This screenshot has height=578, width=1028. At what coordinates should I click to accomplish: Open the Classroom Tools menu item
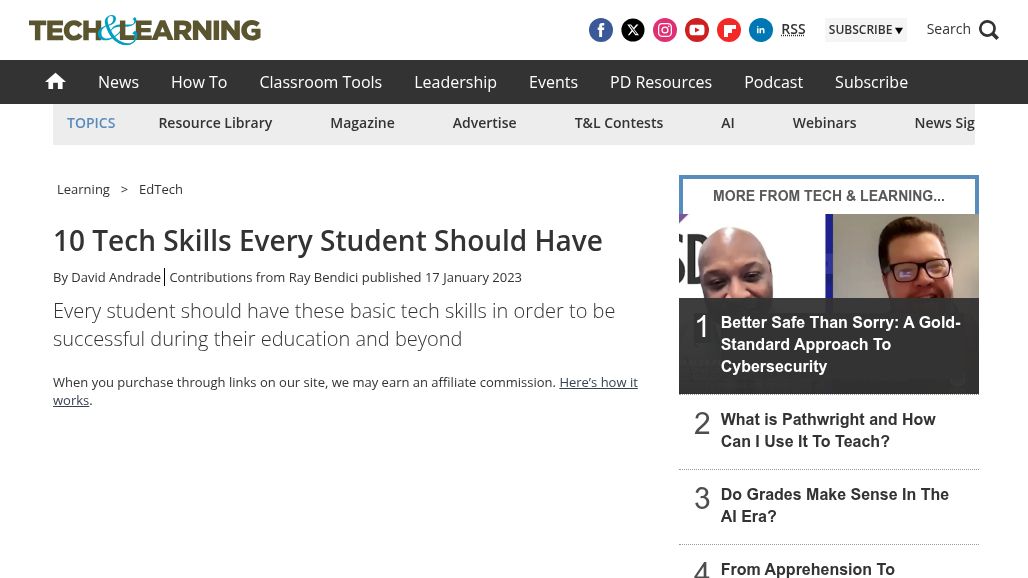[x=320, y=82]
